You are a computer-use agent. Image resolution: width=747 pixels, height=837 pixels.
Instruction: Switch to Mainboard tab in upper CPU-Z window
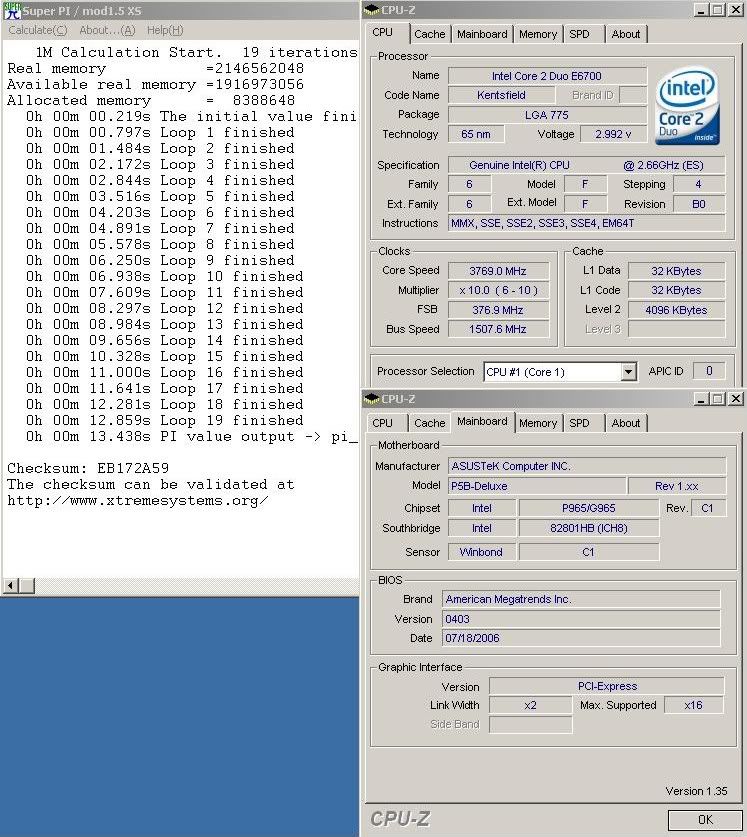(482, 34)
